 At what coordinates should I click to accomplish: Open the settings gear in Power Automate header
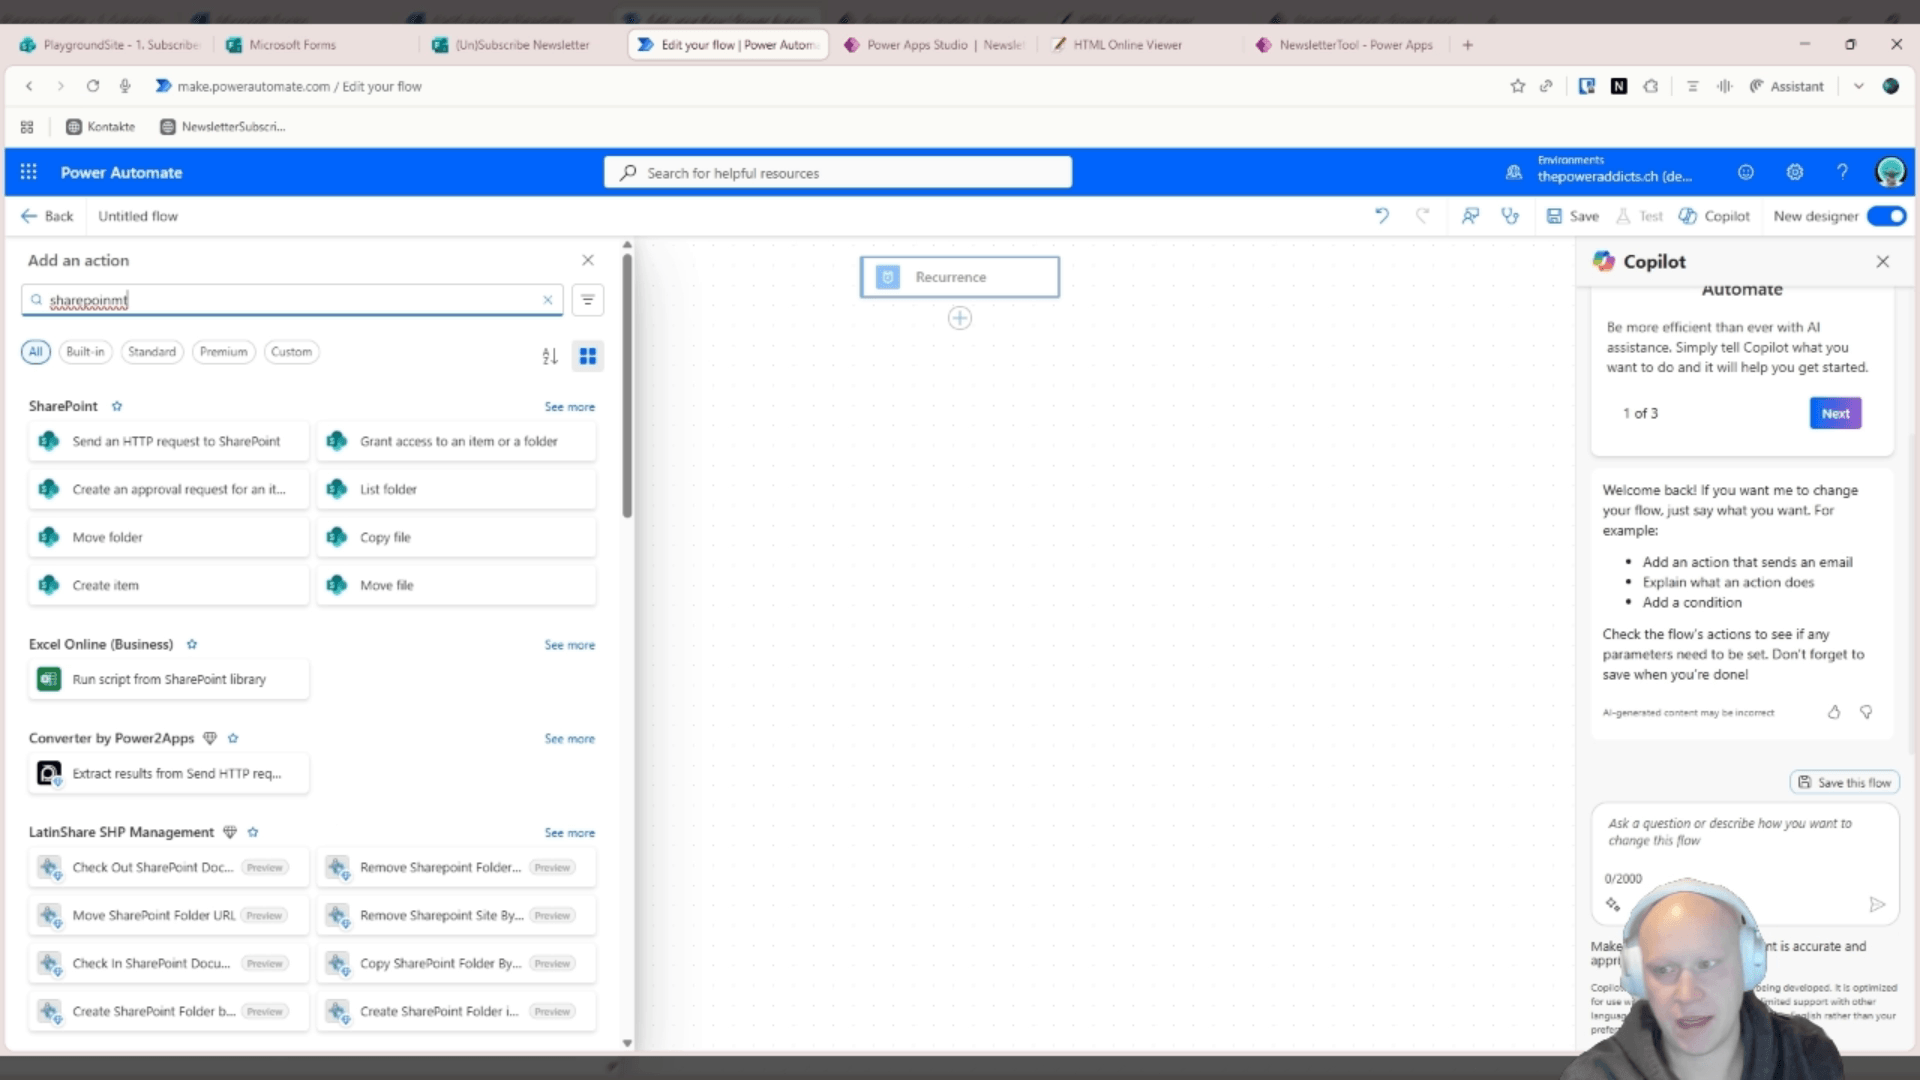click(x=1794, y=172)
